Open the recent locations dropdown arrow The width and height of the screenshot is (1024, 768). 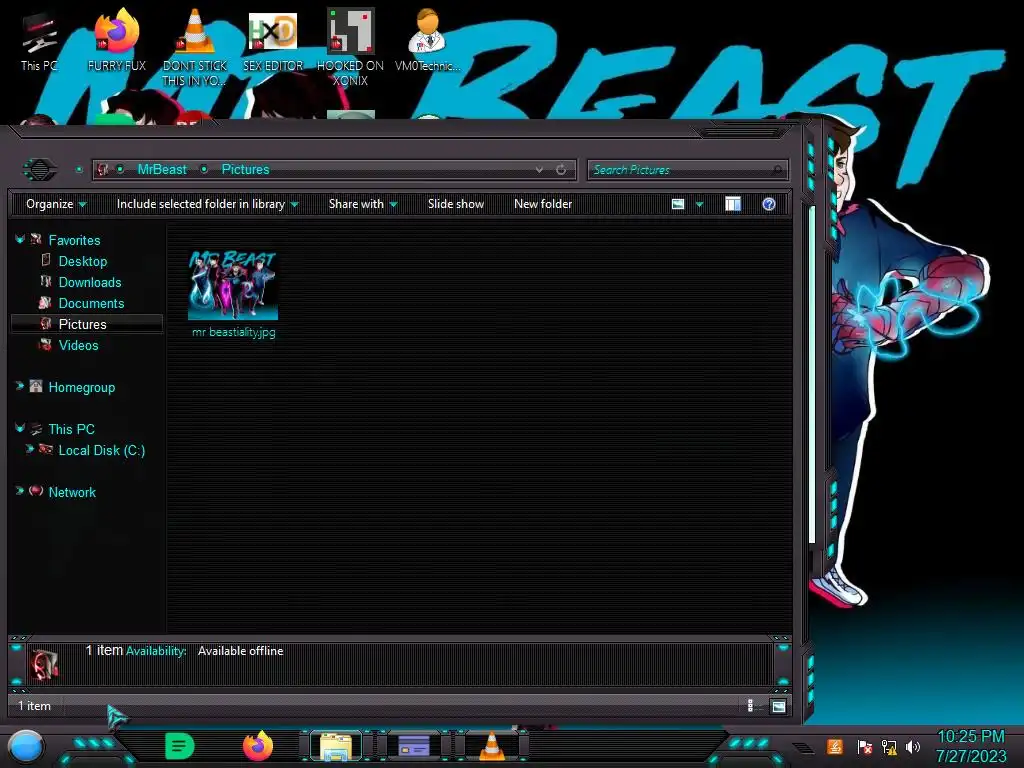click(x=79, y=170)
